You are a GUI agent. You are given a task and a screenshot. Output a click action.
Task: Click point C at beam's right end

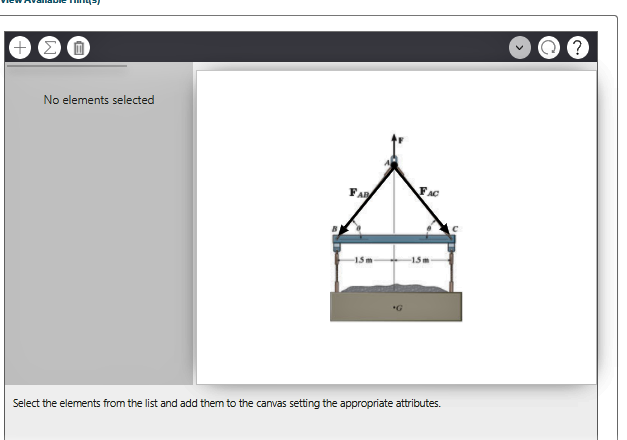click(455, 229)
